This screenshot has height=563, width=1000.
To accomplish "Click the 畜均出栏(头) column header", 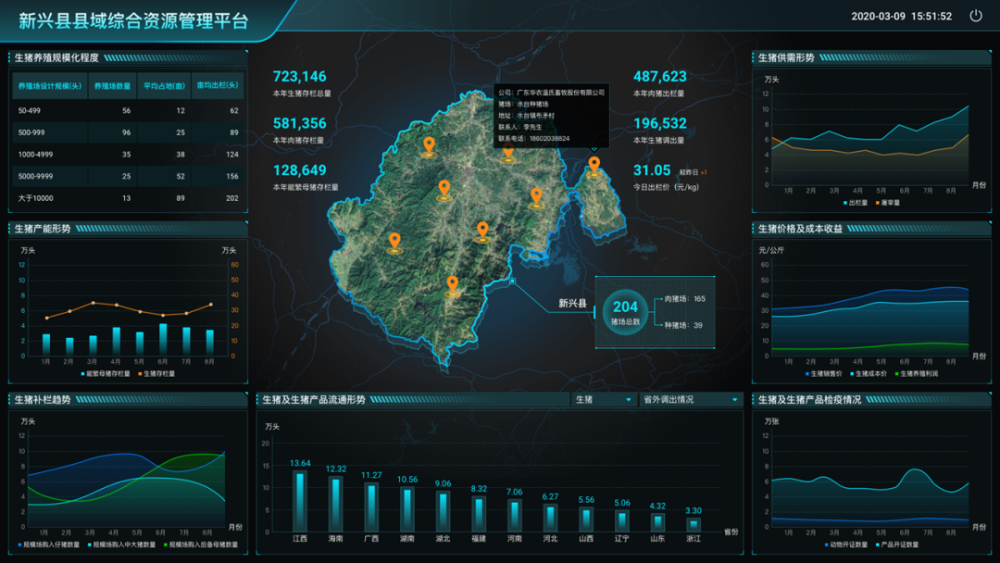I will click(x=217, y=86).
